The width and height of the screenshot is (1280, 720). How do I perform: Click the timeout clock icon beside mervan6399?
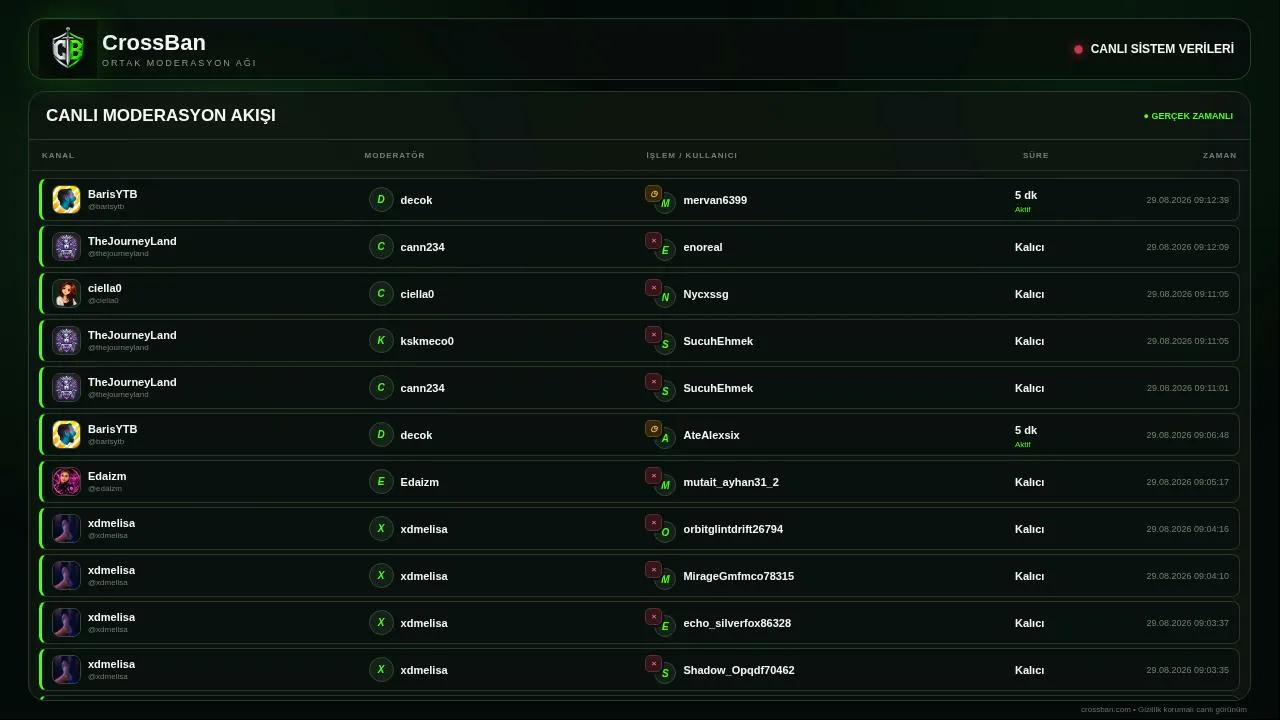click(653, 194)
